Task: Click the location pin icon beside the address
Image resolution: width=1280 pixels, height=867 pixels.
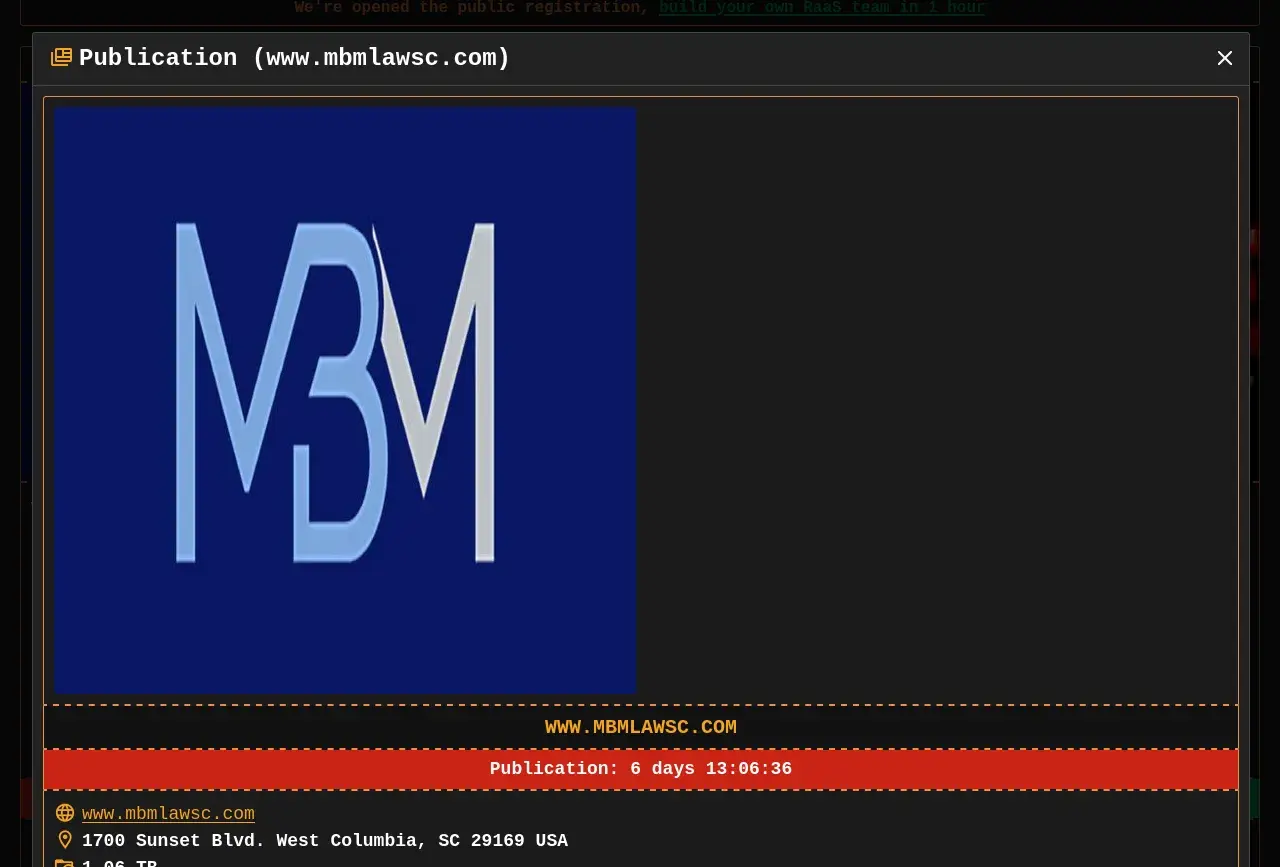Action: click(x=65, y=840)
